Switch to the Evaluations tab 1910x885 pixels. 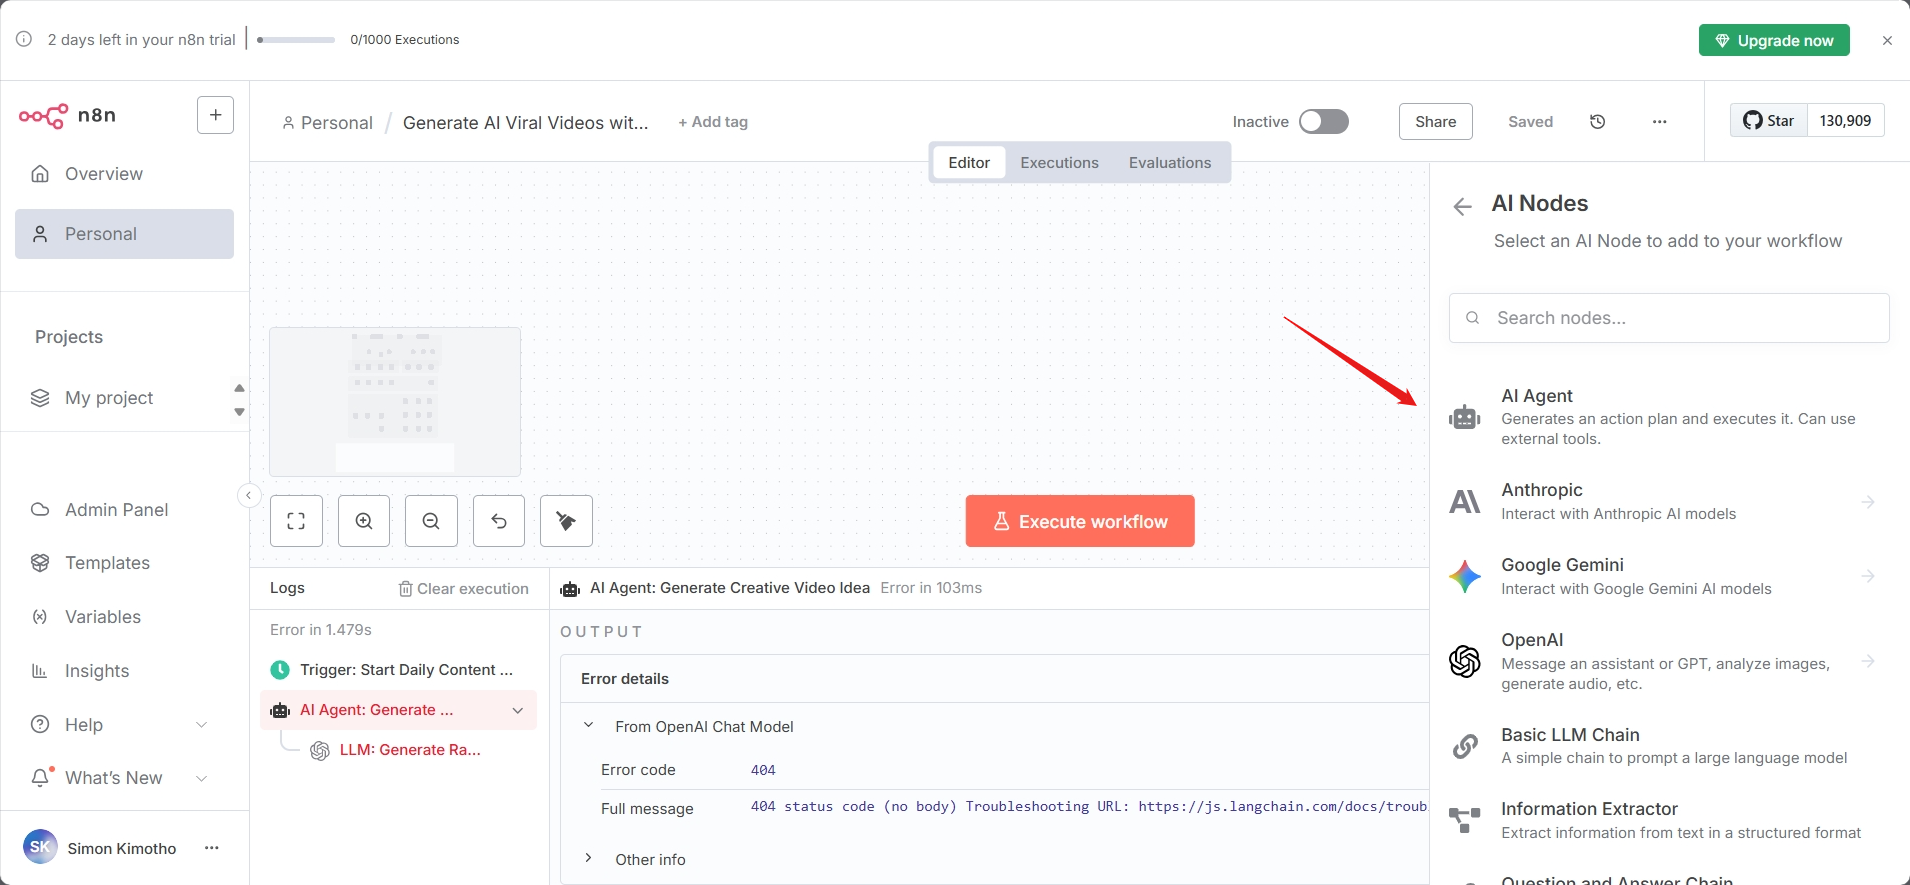point(1170,163)
